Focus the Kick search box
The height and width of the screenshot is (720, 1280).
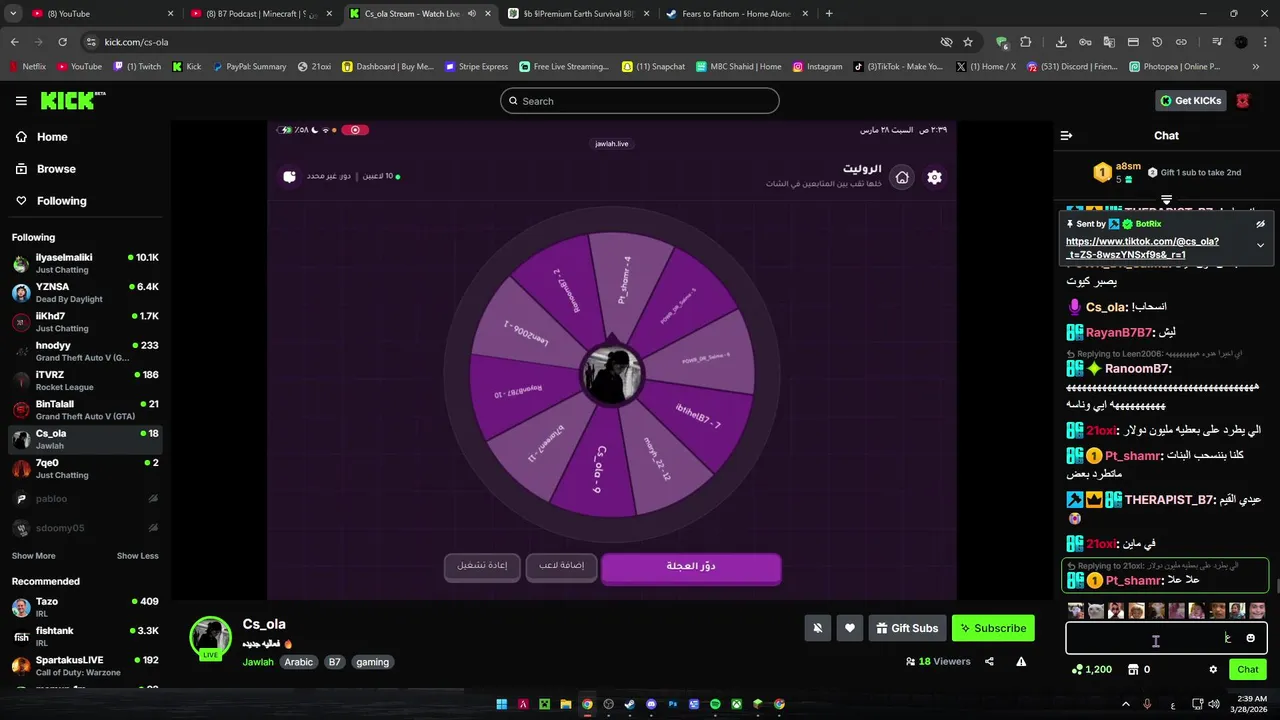tap(640, 101)
